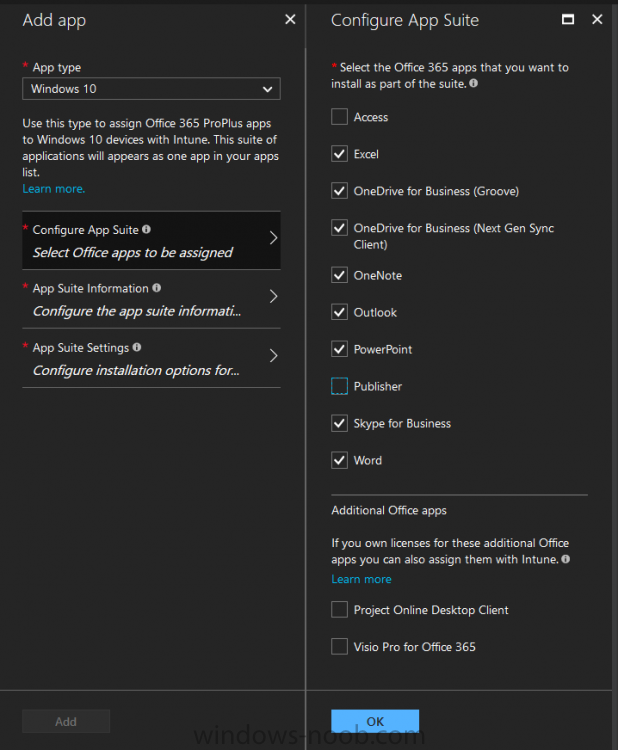Image resolution: width=618 pixels, height=750 pixels.
Task: Check Visio Pro for Office 365
Action: coord(340,647)
